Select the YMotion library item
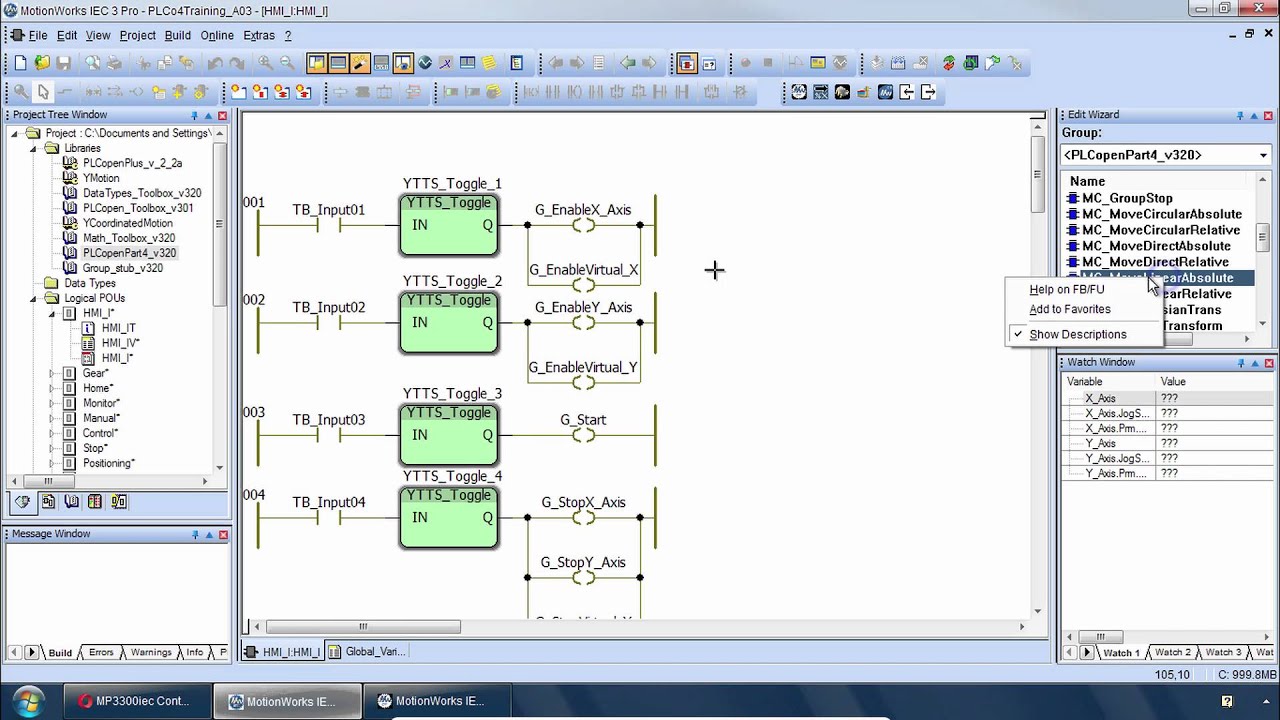The width and height of the screenshot is (1280, 720). click(101, 178)
